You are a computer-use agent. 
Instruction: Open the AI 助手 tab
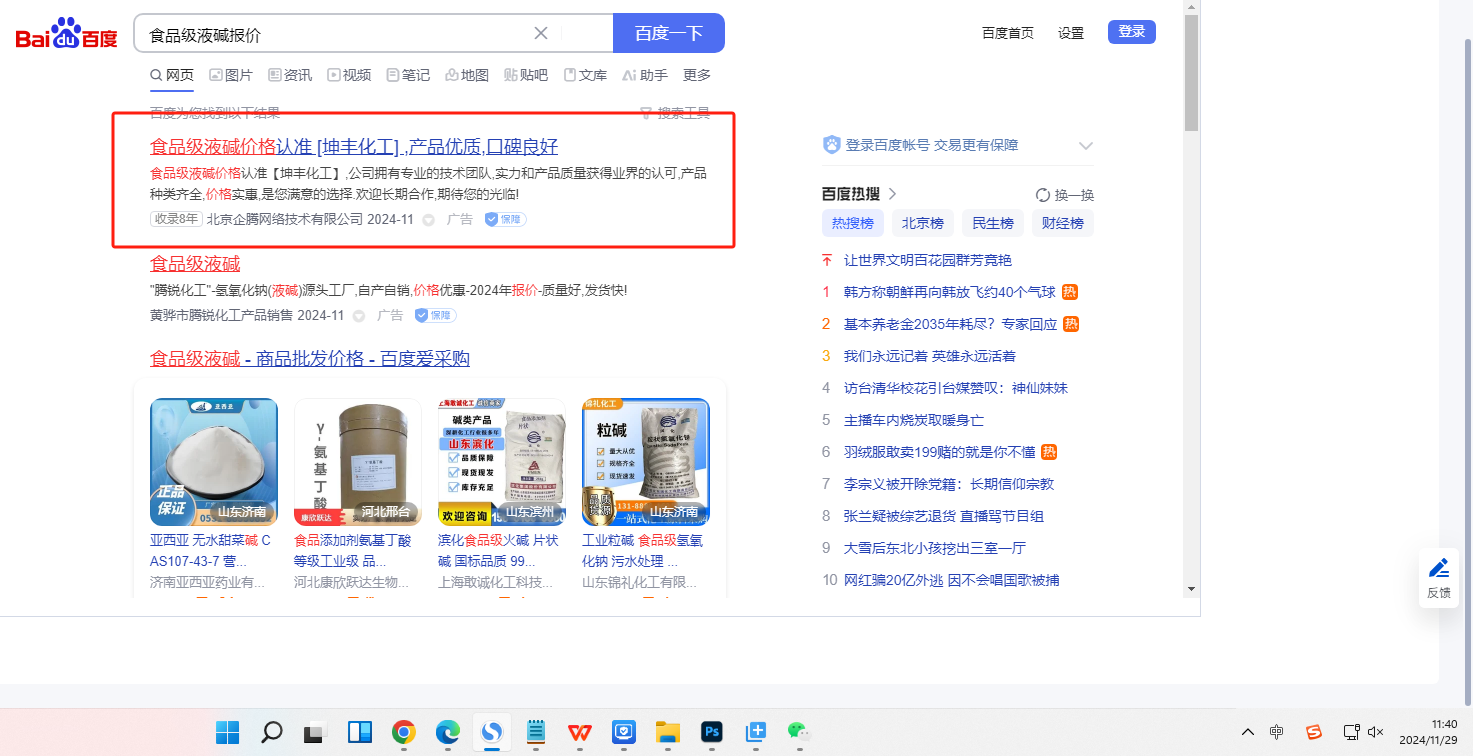[x=644, y=75]
